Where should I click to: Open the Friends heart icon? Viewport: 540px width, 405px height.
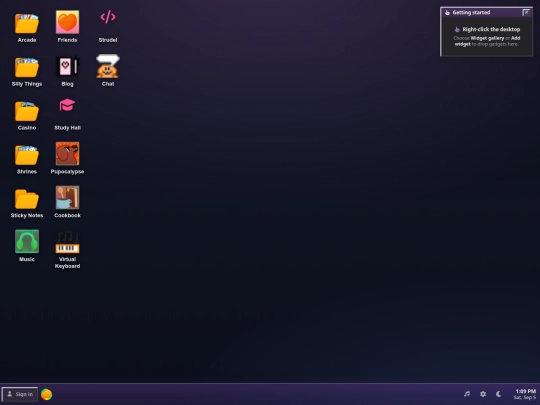[67, 22]
